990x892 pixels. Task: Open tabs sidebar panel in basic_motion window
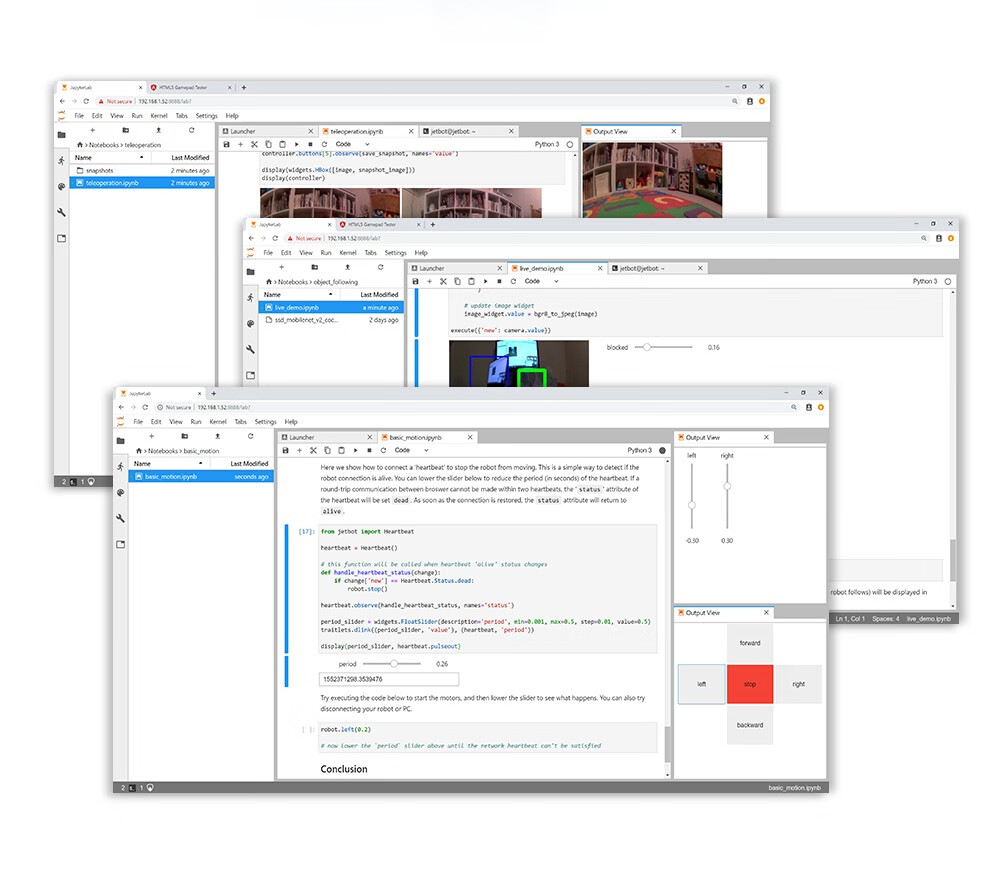click(121, 544)
